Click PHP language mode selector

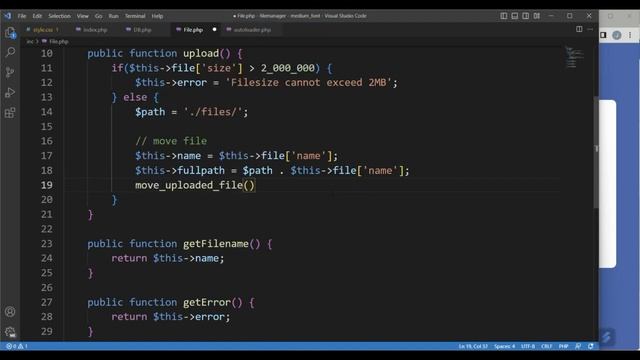pyautogui.click(x=564, y=346)
